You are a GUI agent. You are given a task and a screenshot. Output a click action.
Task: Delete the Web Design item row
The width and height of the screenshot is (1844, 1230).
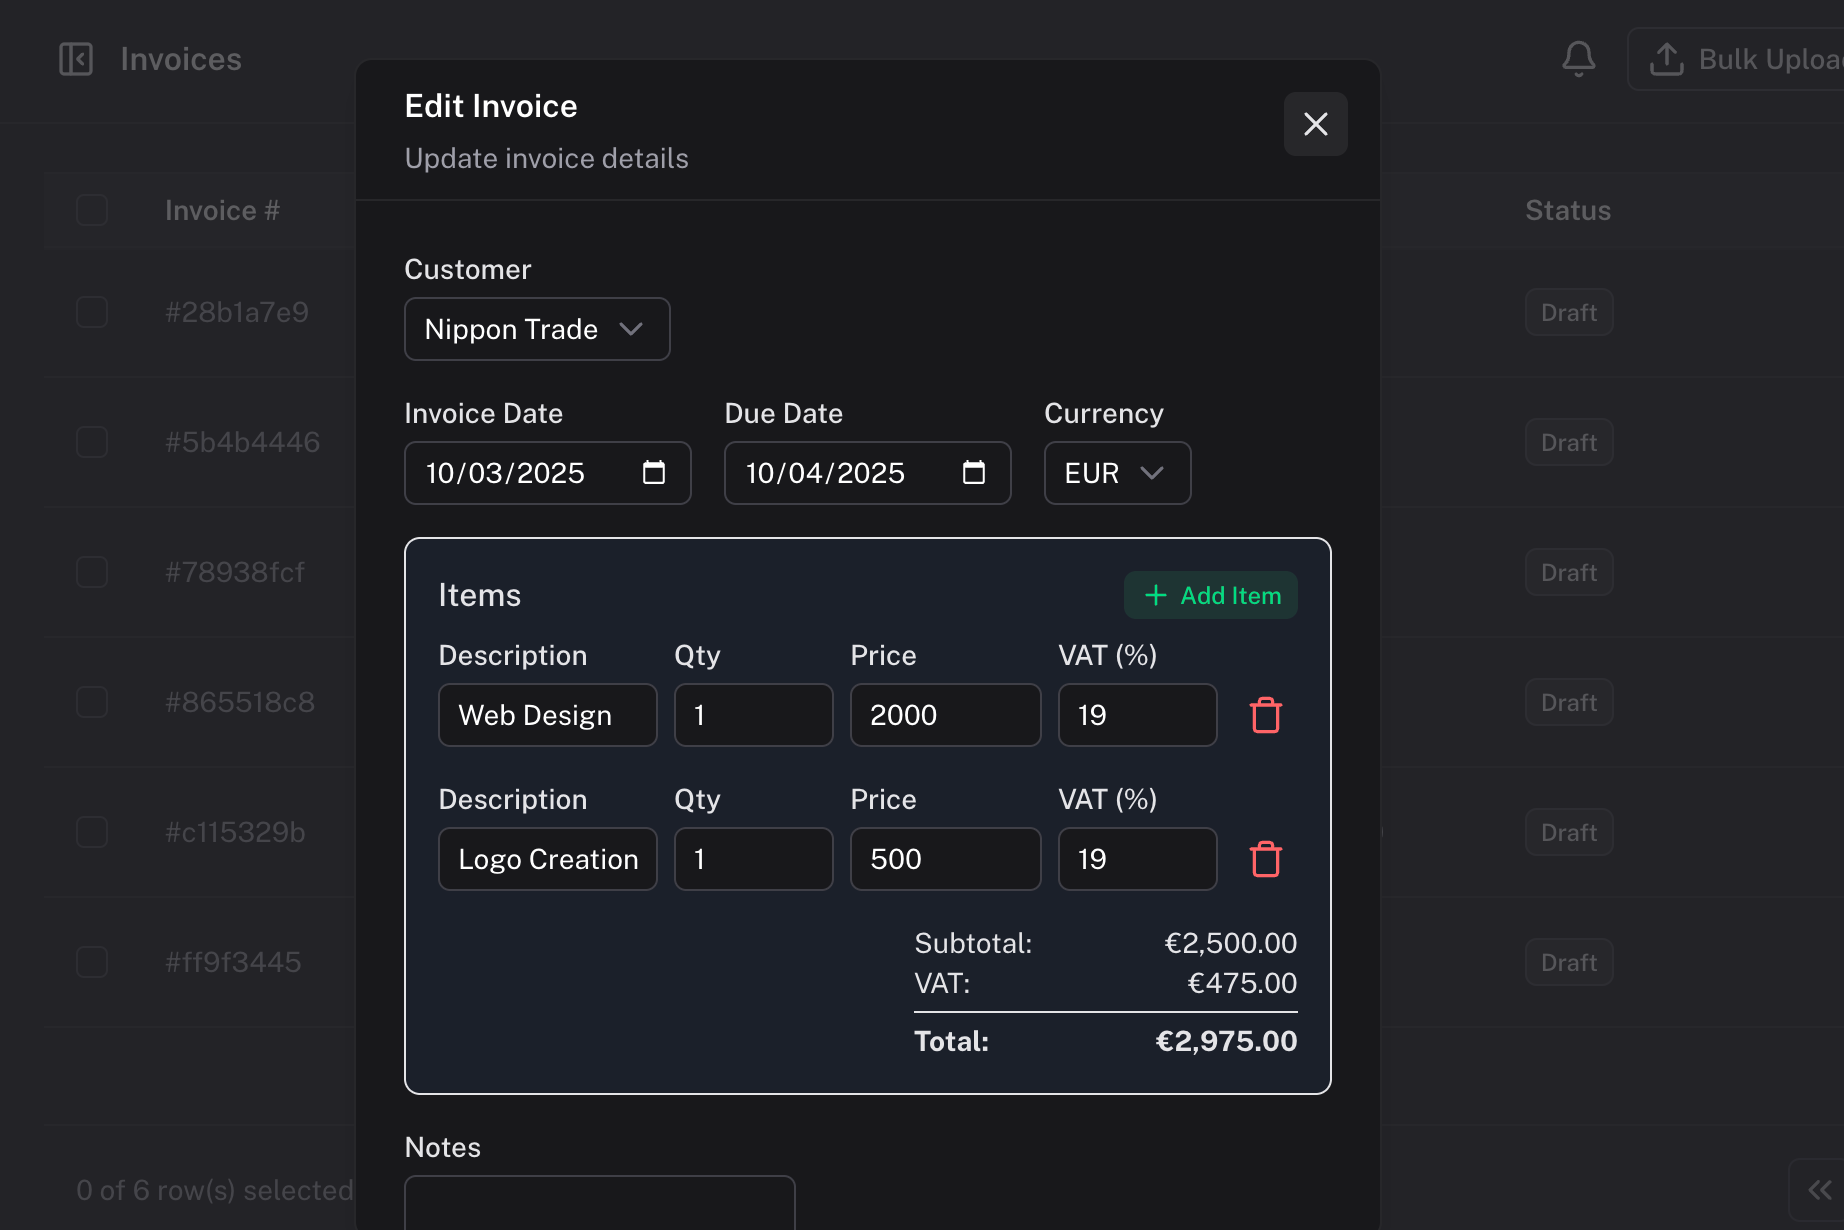pos(1266,715)
